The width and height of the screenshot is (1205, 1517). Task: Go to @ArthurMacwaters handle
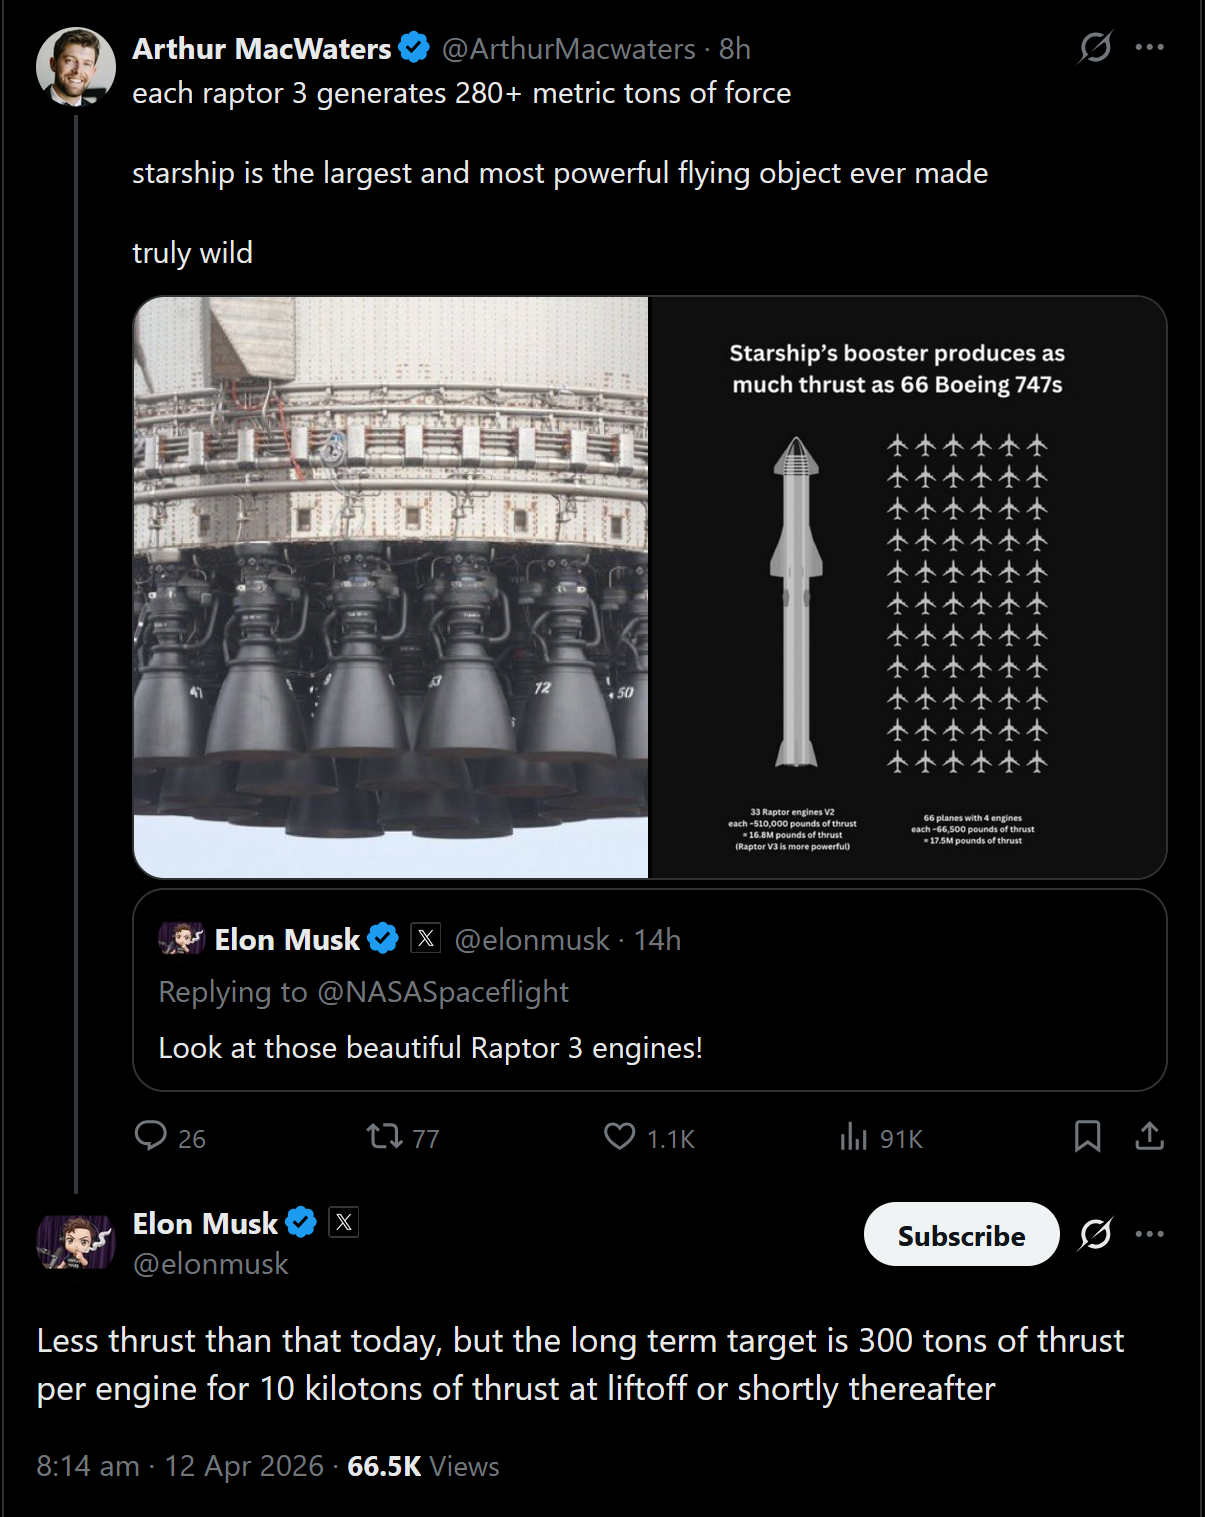pos(568,49)
